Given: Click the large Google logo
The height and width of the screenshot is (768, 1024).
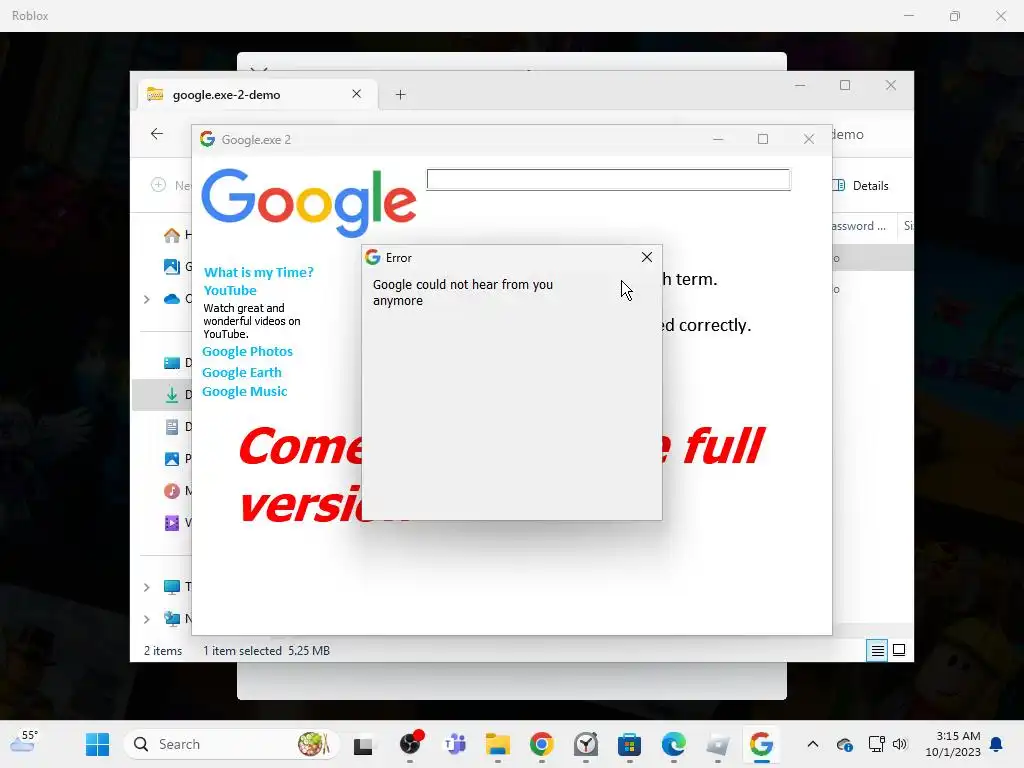Looking at the screenshot, I should click(x=309, y=202).
